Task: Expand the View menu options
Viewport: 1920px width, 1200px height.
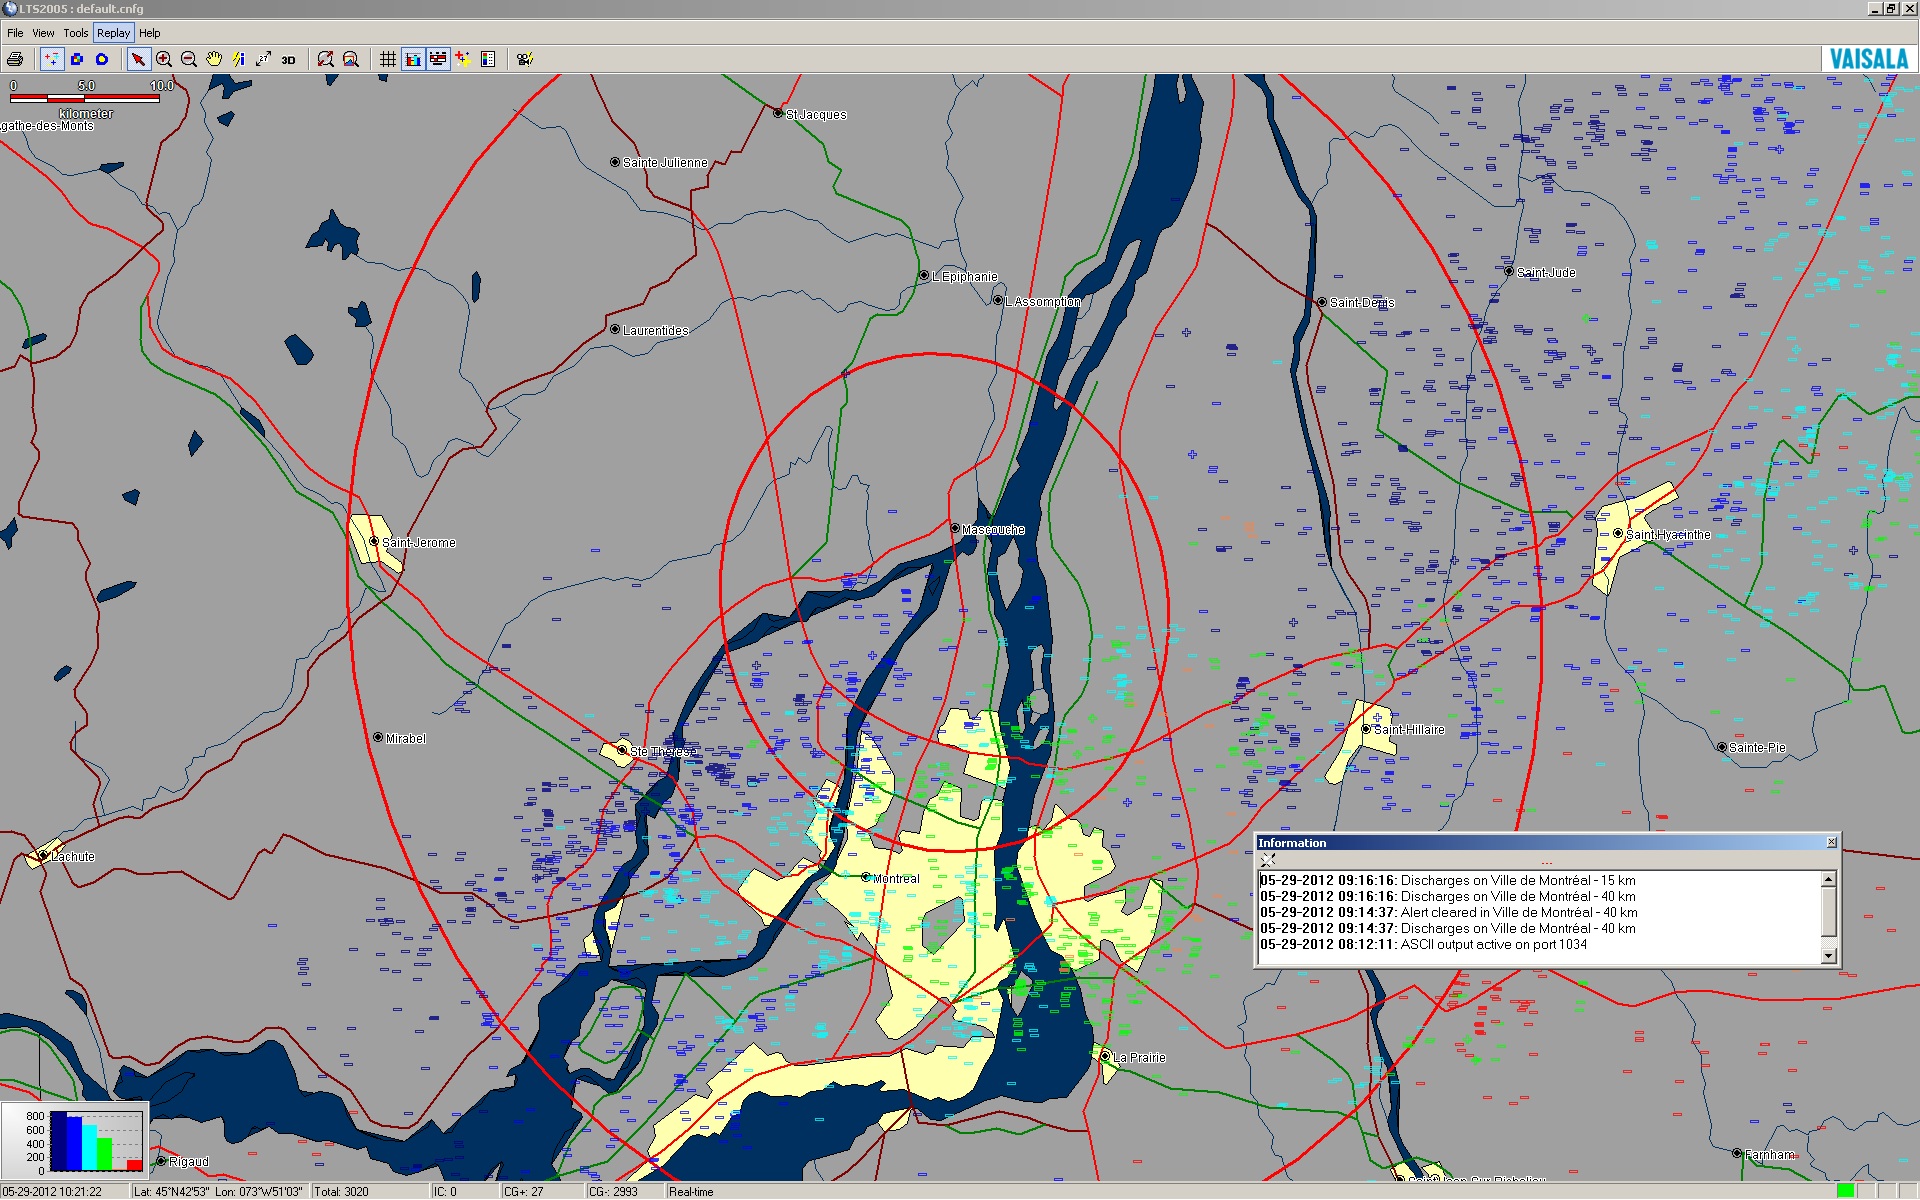Action: point(39,33)
